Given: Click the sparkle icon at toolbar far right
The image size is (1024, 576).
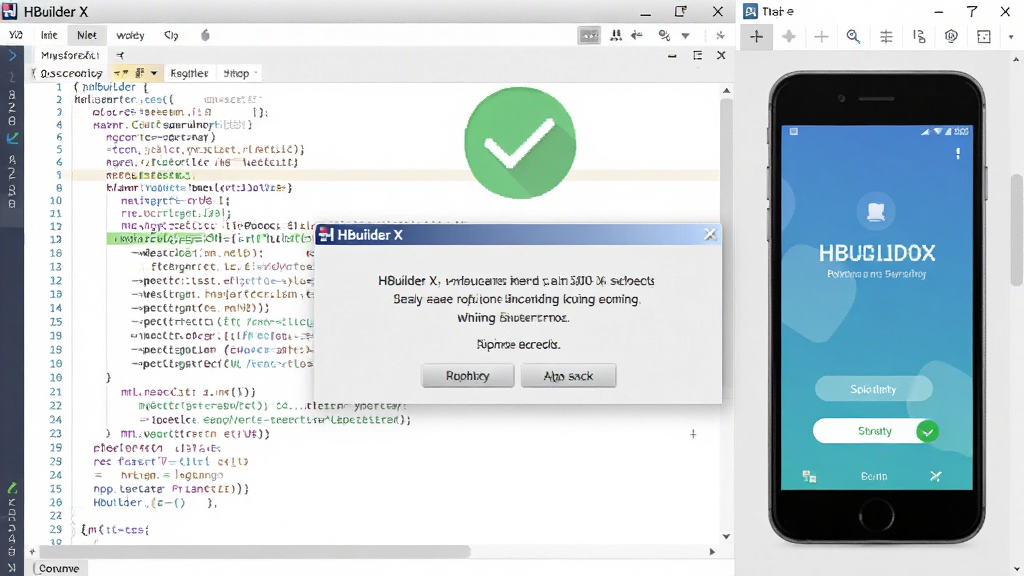Looking at the screenshot, I should 720,35.
